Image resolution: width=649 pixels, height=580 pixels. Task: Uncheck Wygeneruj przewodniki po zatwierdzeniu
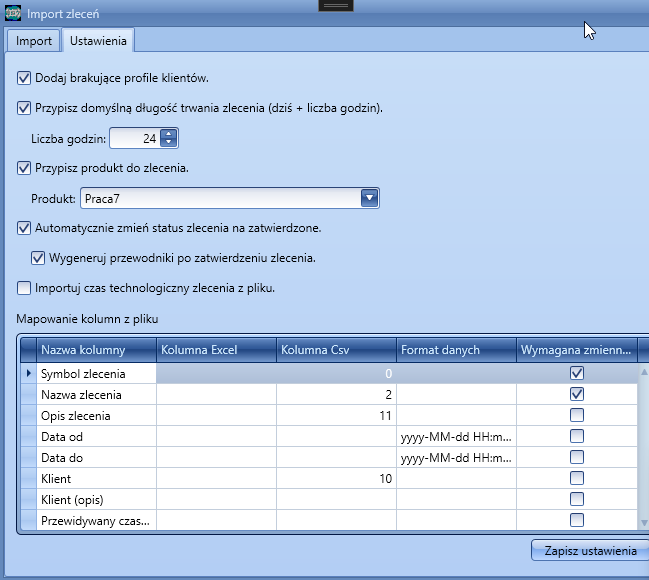coord(39,258)
